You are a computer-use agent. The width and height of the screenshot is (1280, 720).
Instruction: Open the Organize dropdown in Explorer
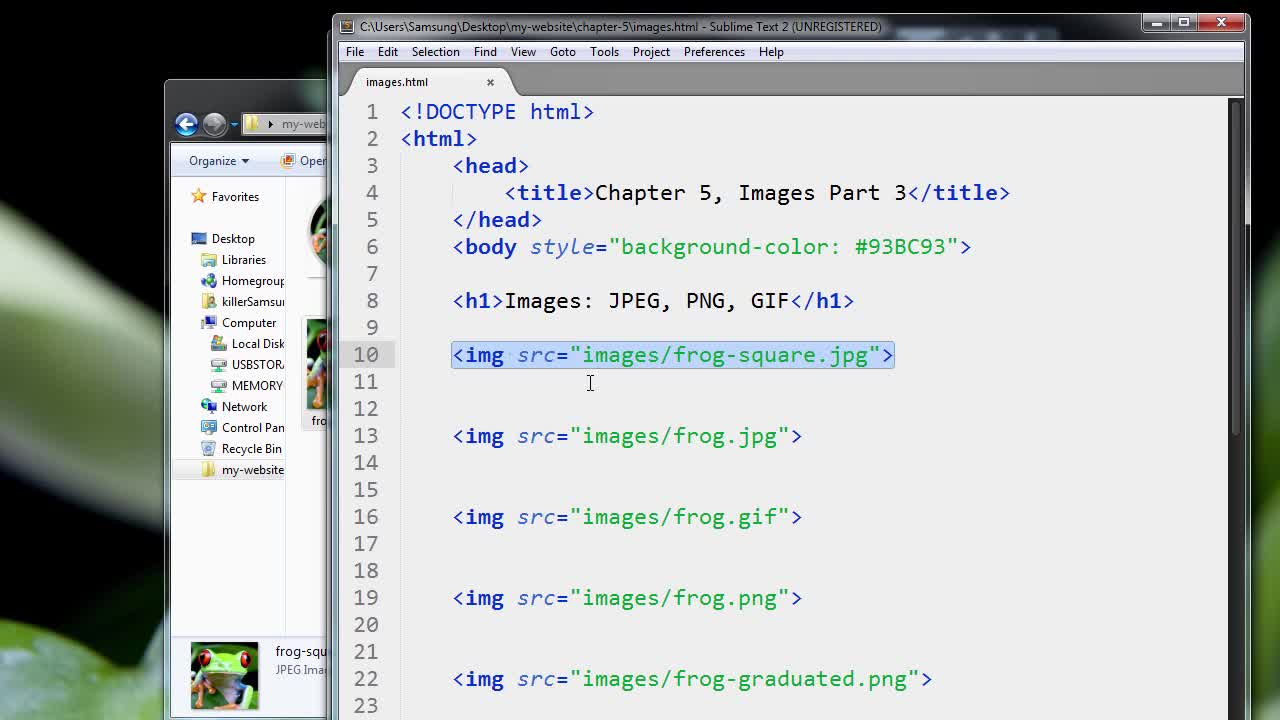(x=218, y=161)
